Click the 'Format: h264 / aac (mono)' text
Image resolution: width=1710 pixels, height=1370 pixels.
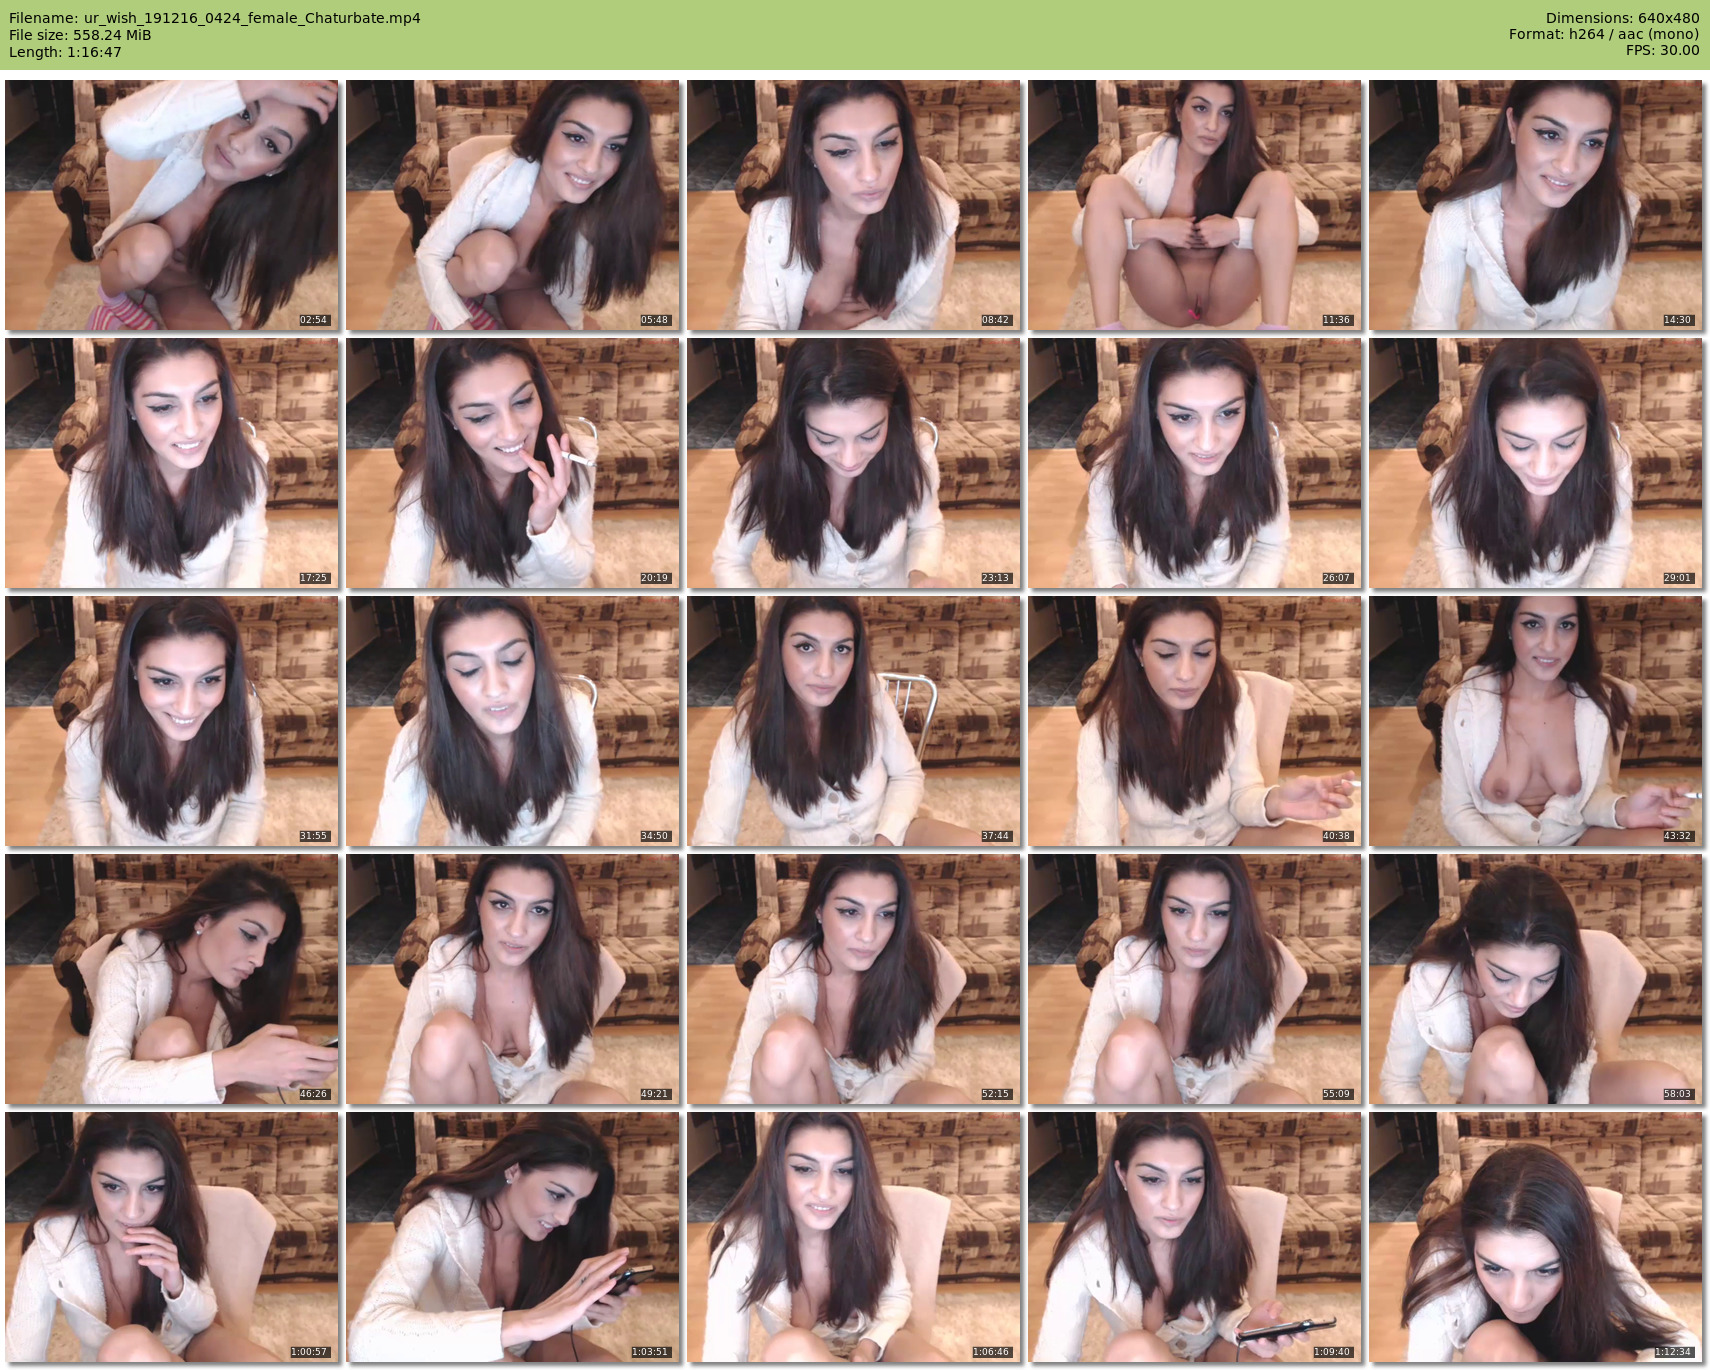[x=1604, y=34]
